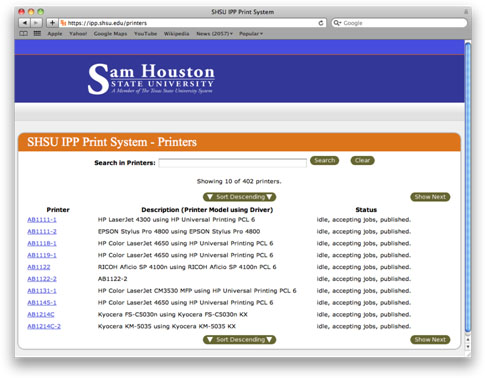This screenshot has height=378, width=485.
Task: Open printer link AB1122-2
Action: 42,279
